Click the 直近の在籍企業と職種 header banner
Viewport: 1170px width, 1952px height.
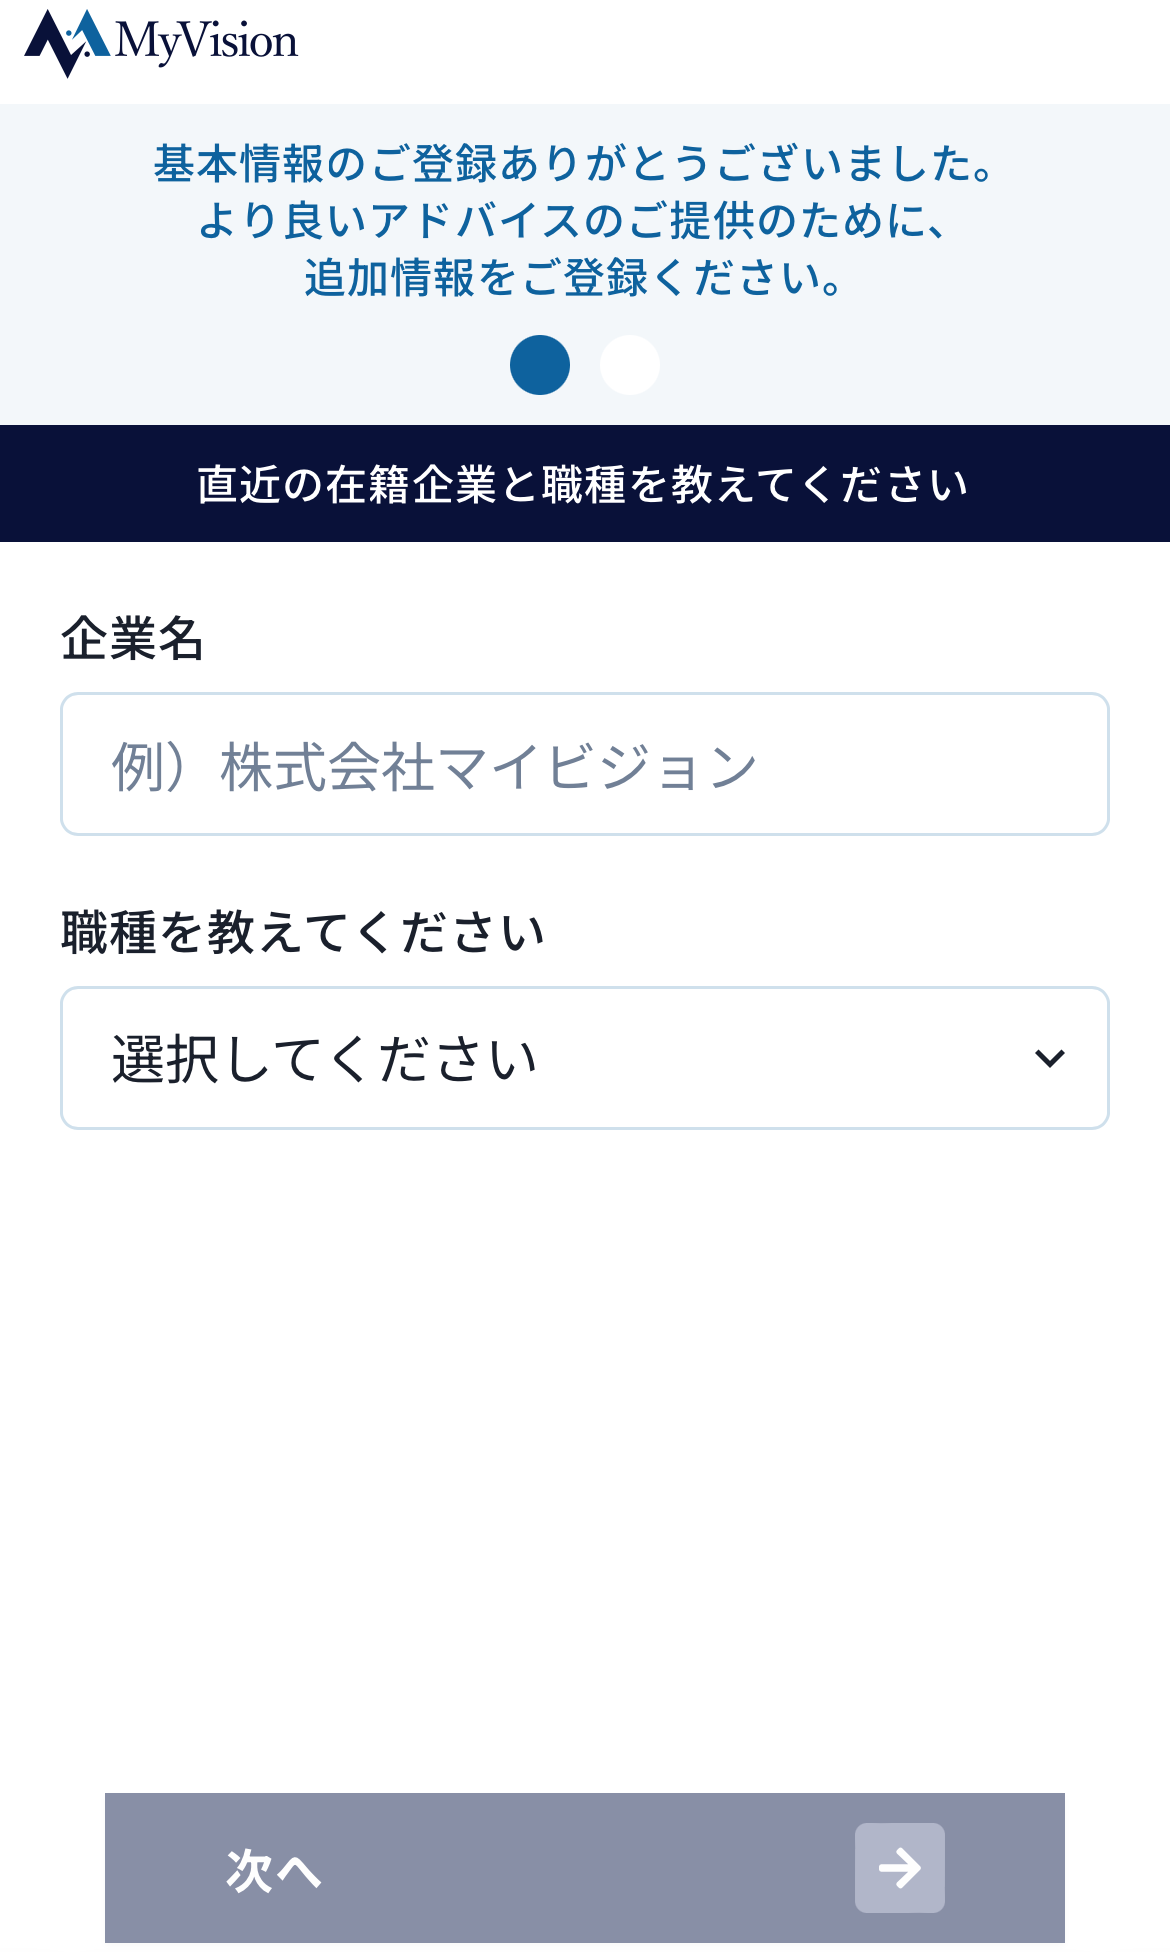click(585, 483)
